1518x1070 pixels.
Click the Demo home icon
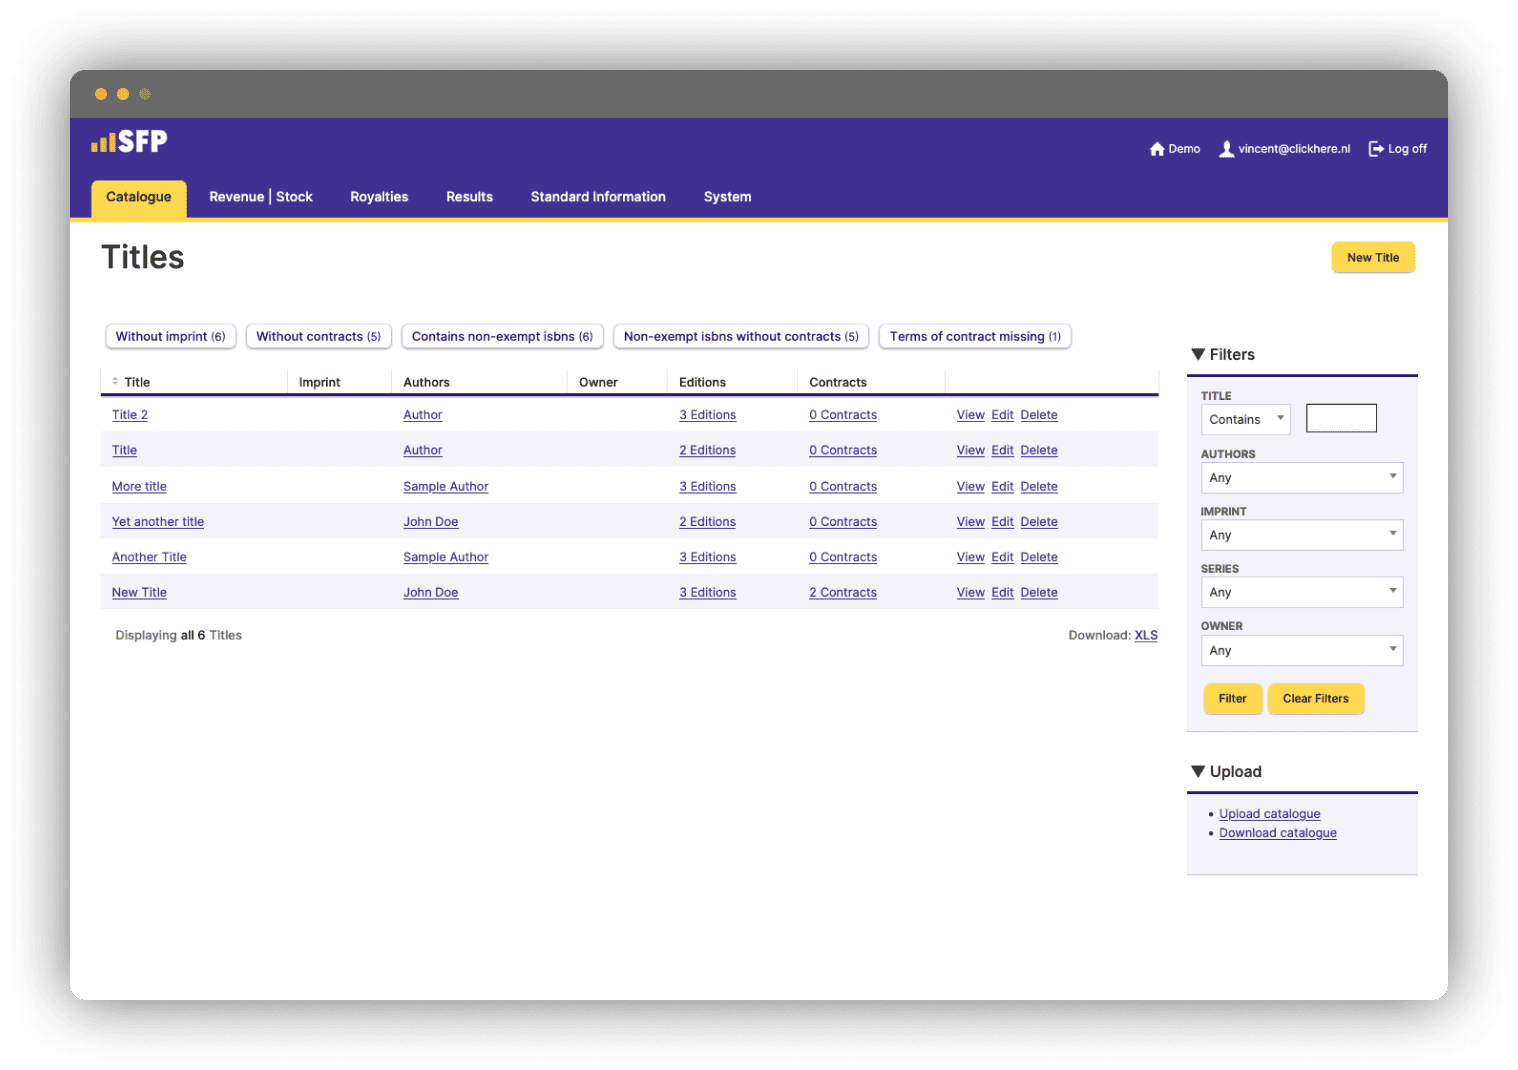tap(1157, 149)
